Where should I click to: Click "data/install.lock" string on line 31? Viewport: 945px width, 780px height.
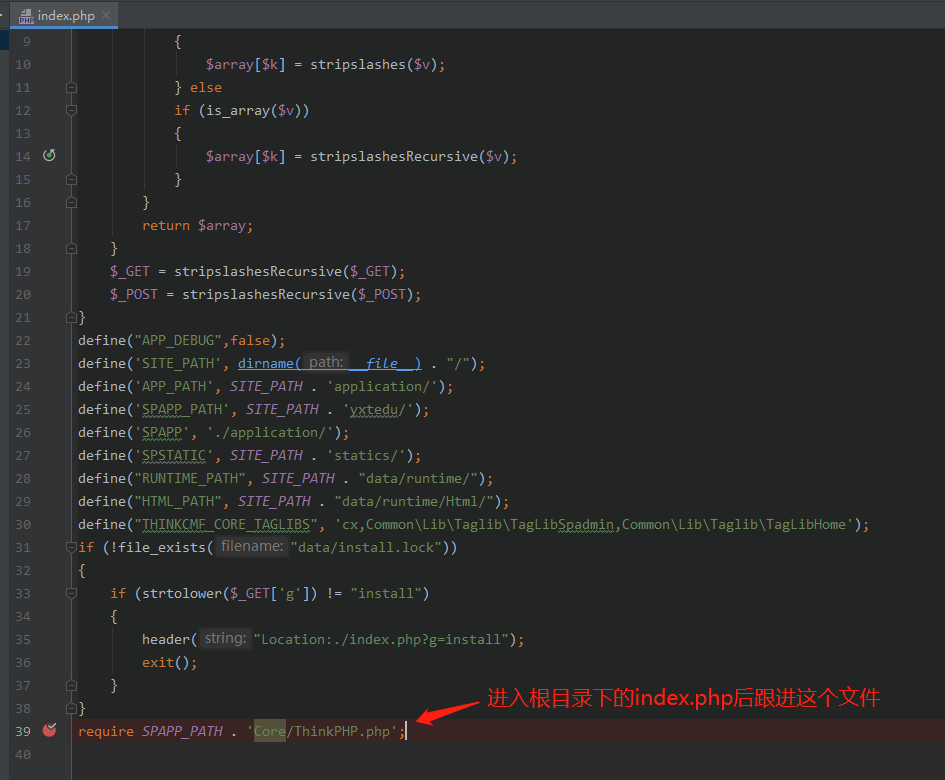pos(366,547)
